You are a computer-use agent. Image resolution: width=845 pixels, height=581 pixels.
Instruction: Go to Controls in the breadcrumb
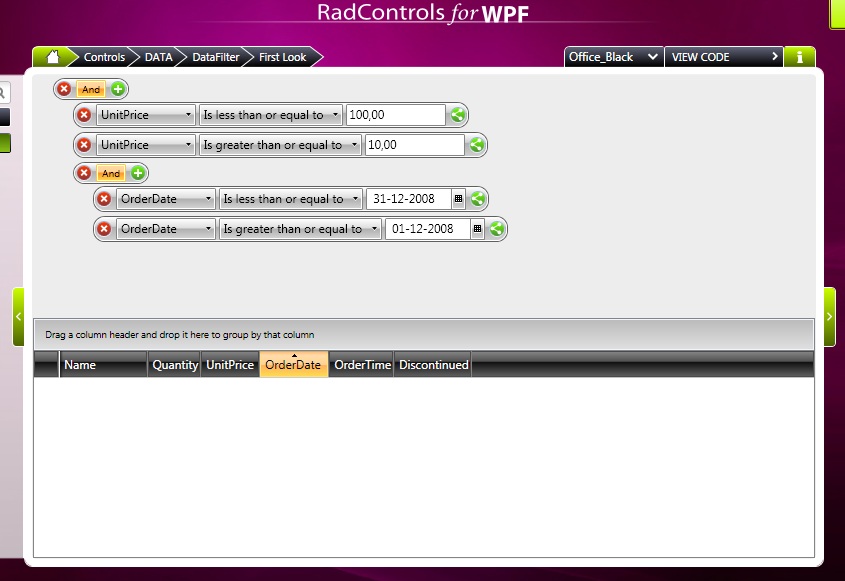(x=104, y=57)
